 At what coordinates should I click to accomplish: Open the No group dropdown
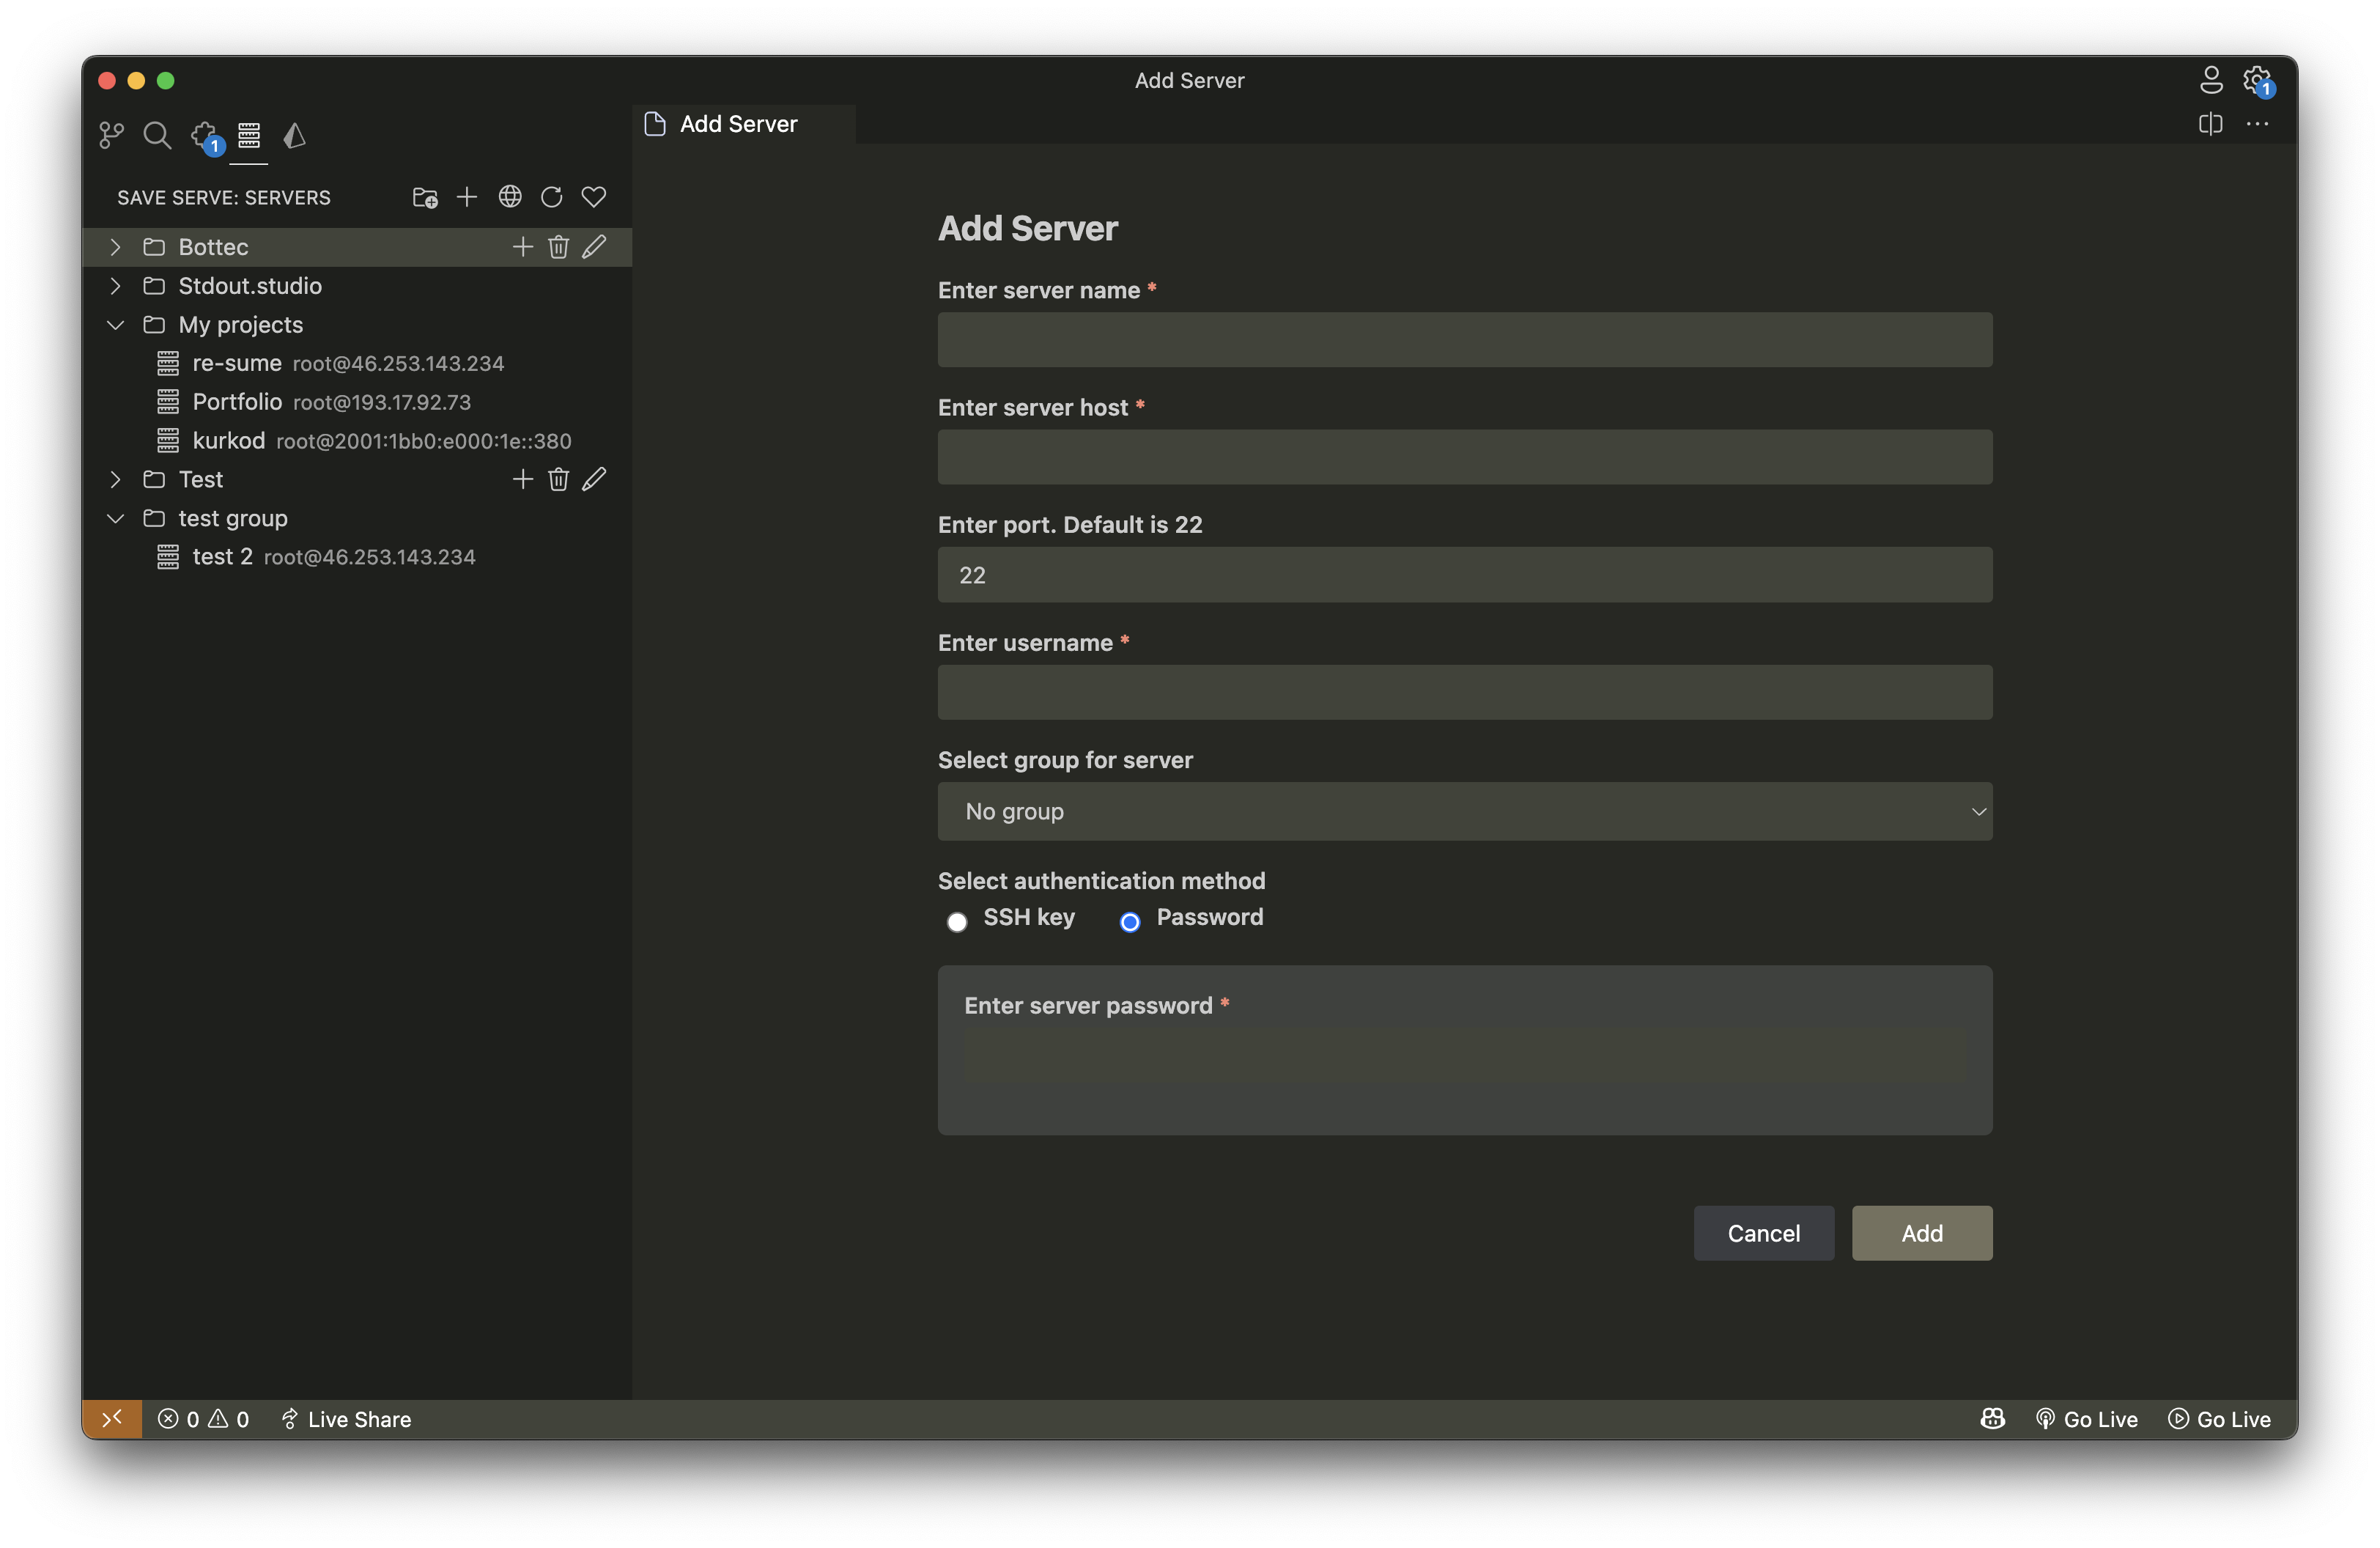click(1465, 812)
